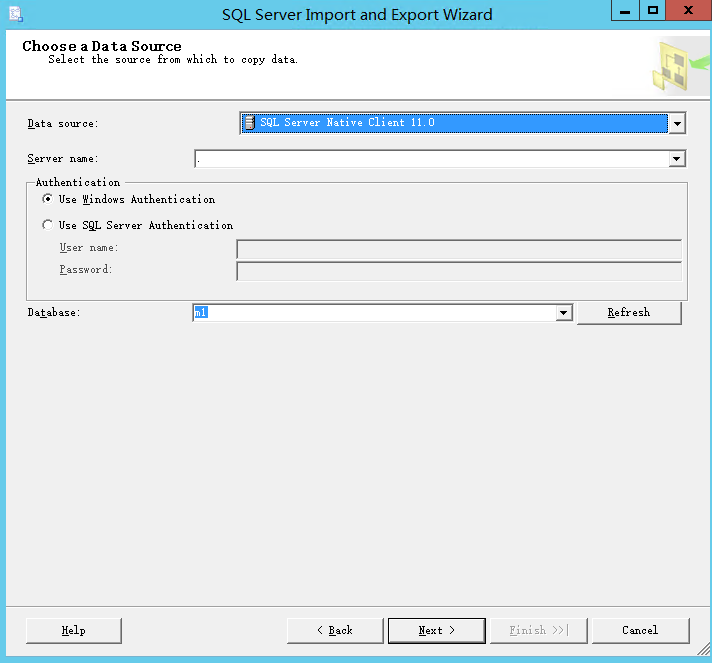This screenshot has height=663, width=712.
Task: Go Back to the previous page
Action: 335,630
